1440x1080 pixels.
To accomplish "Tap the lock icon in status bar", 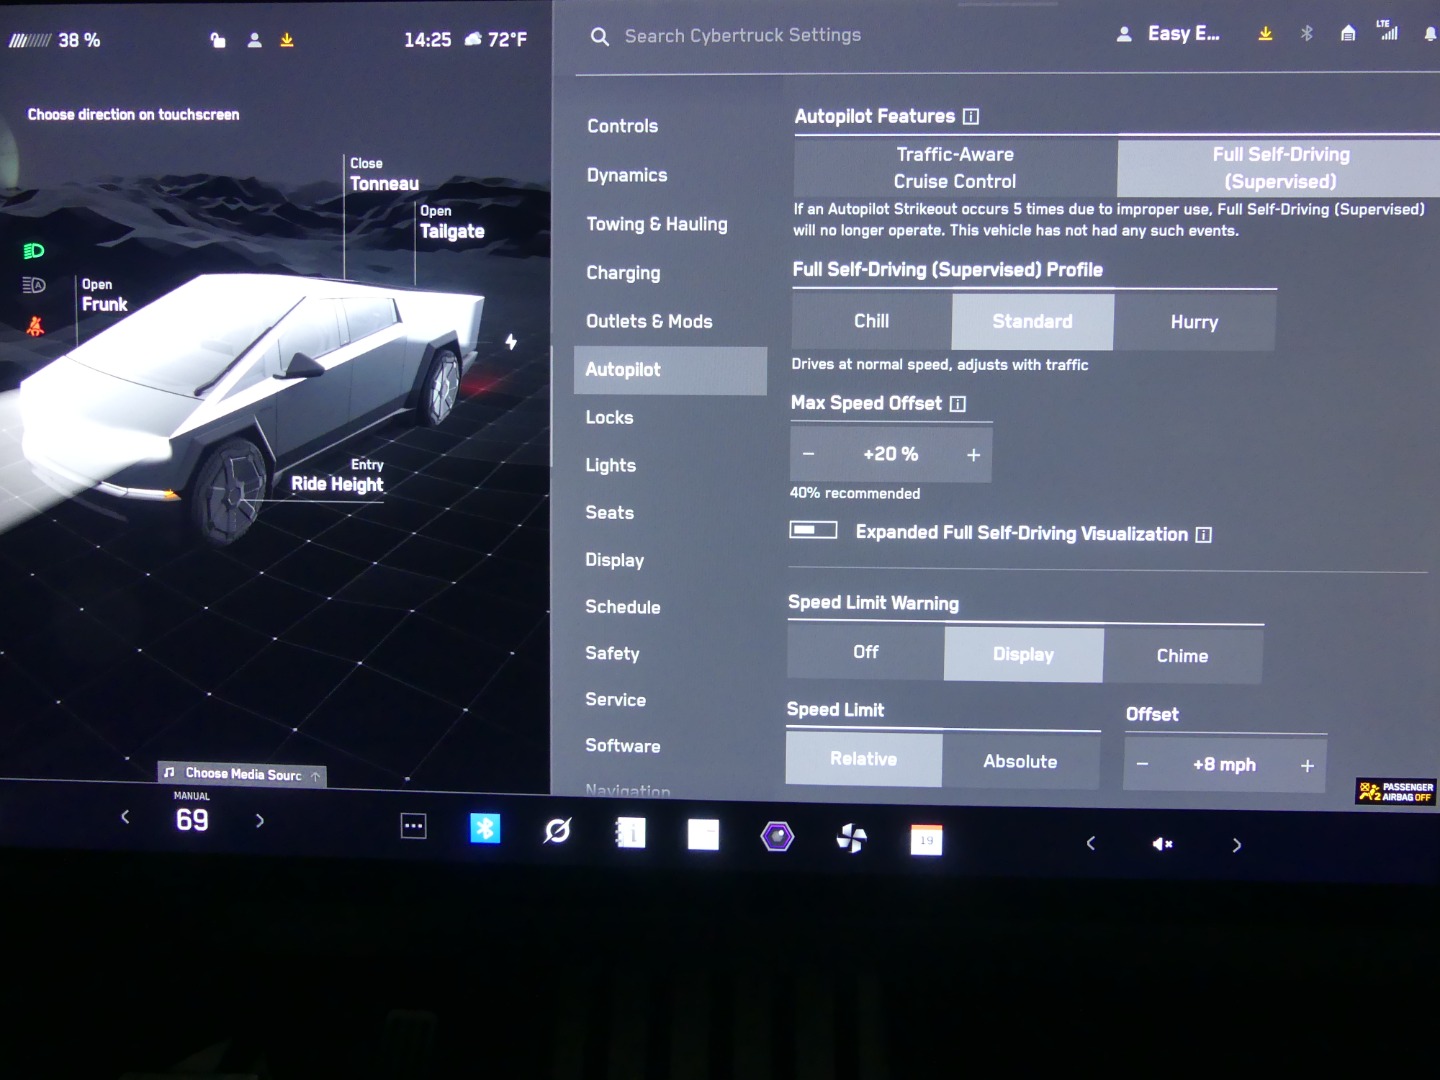I will coord(218,40).
